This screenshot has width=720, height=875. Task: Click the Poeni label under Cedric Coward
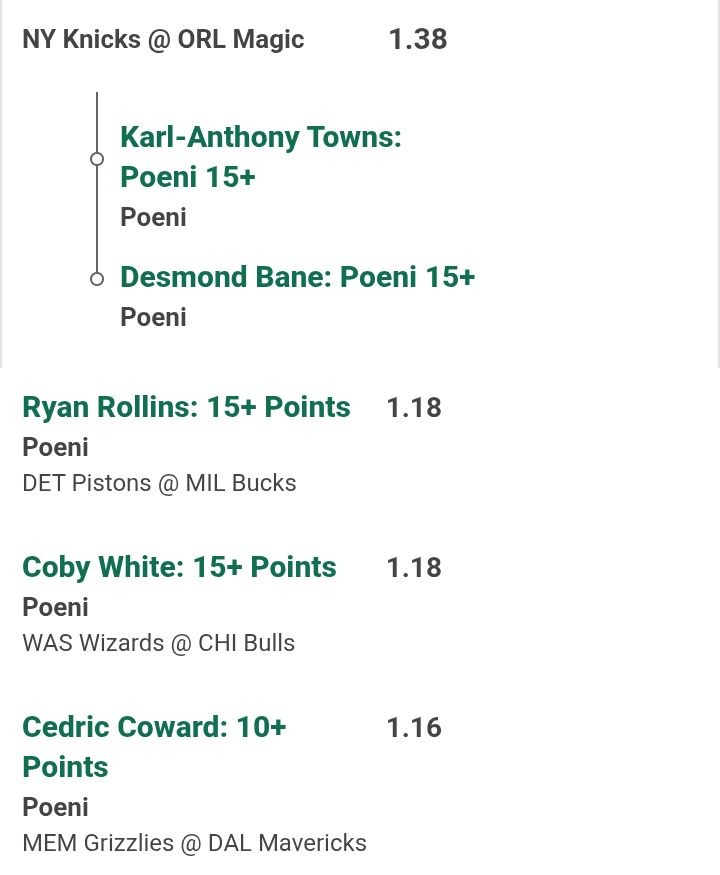tap(55, 807)
